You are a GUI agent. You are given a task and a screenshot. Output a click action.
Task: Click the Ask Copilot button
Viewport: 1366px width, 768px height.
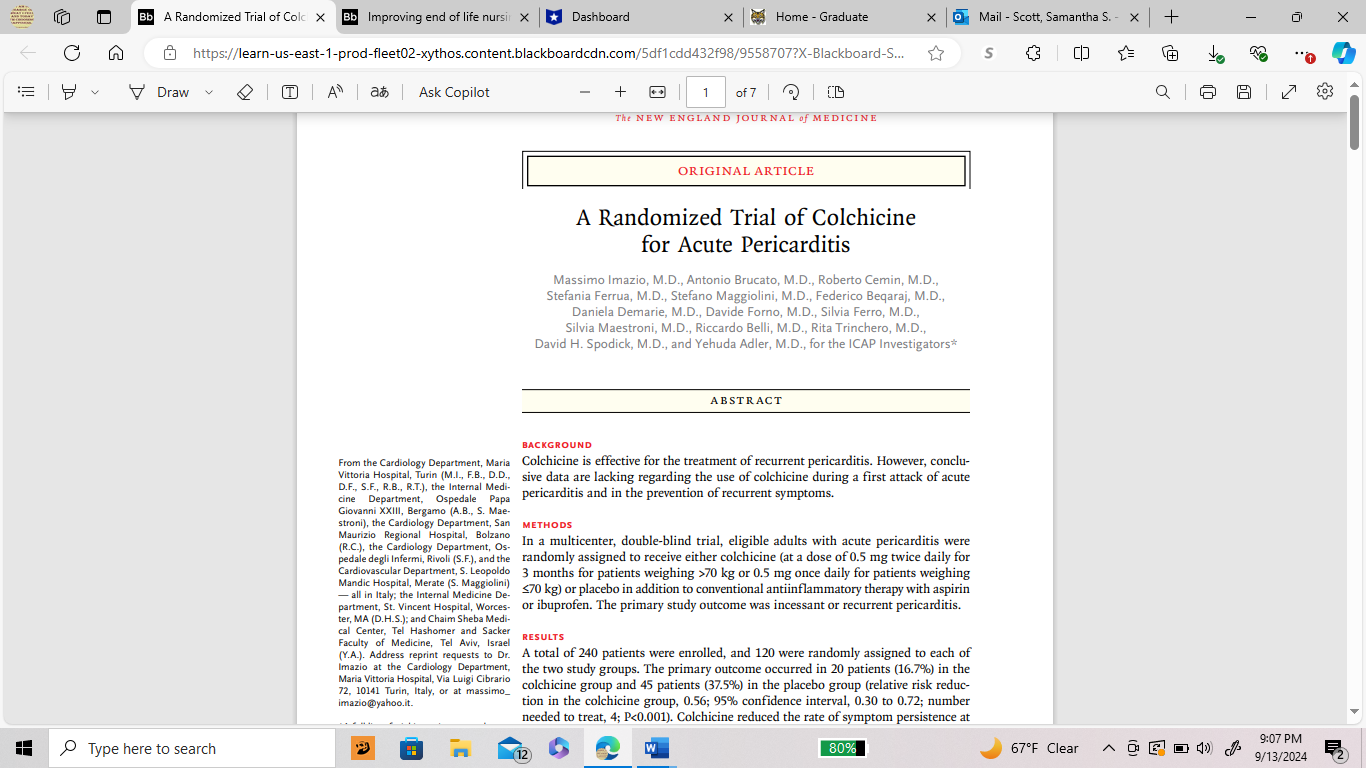pyautogui.click(x=454, y=92)
